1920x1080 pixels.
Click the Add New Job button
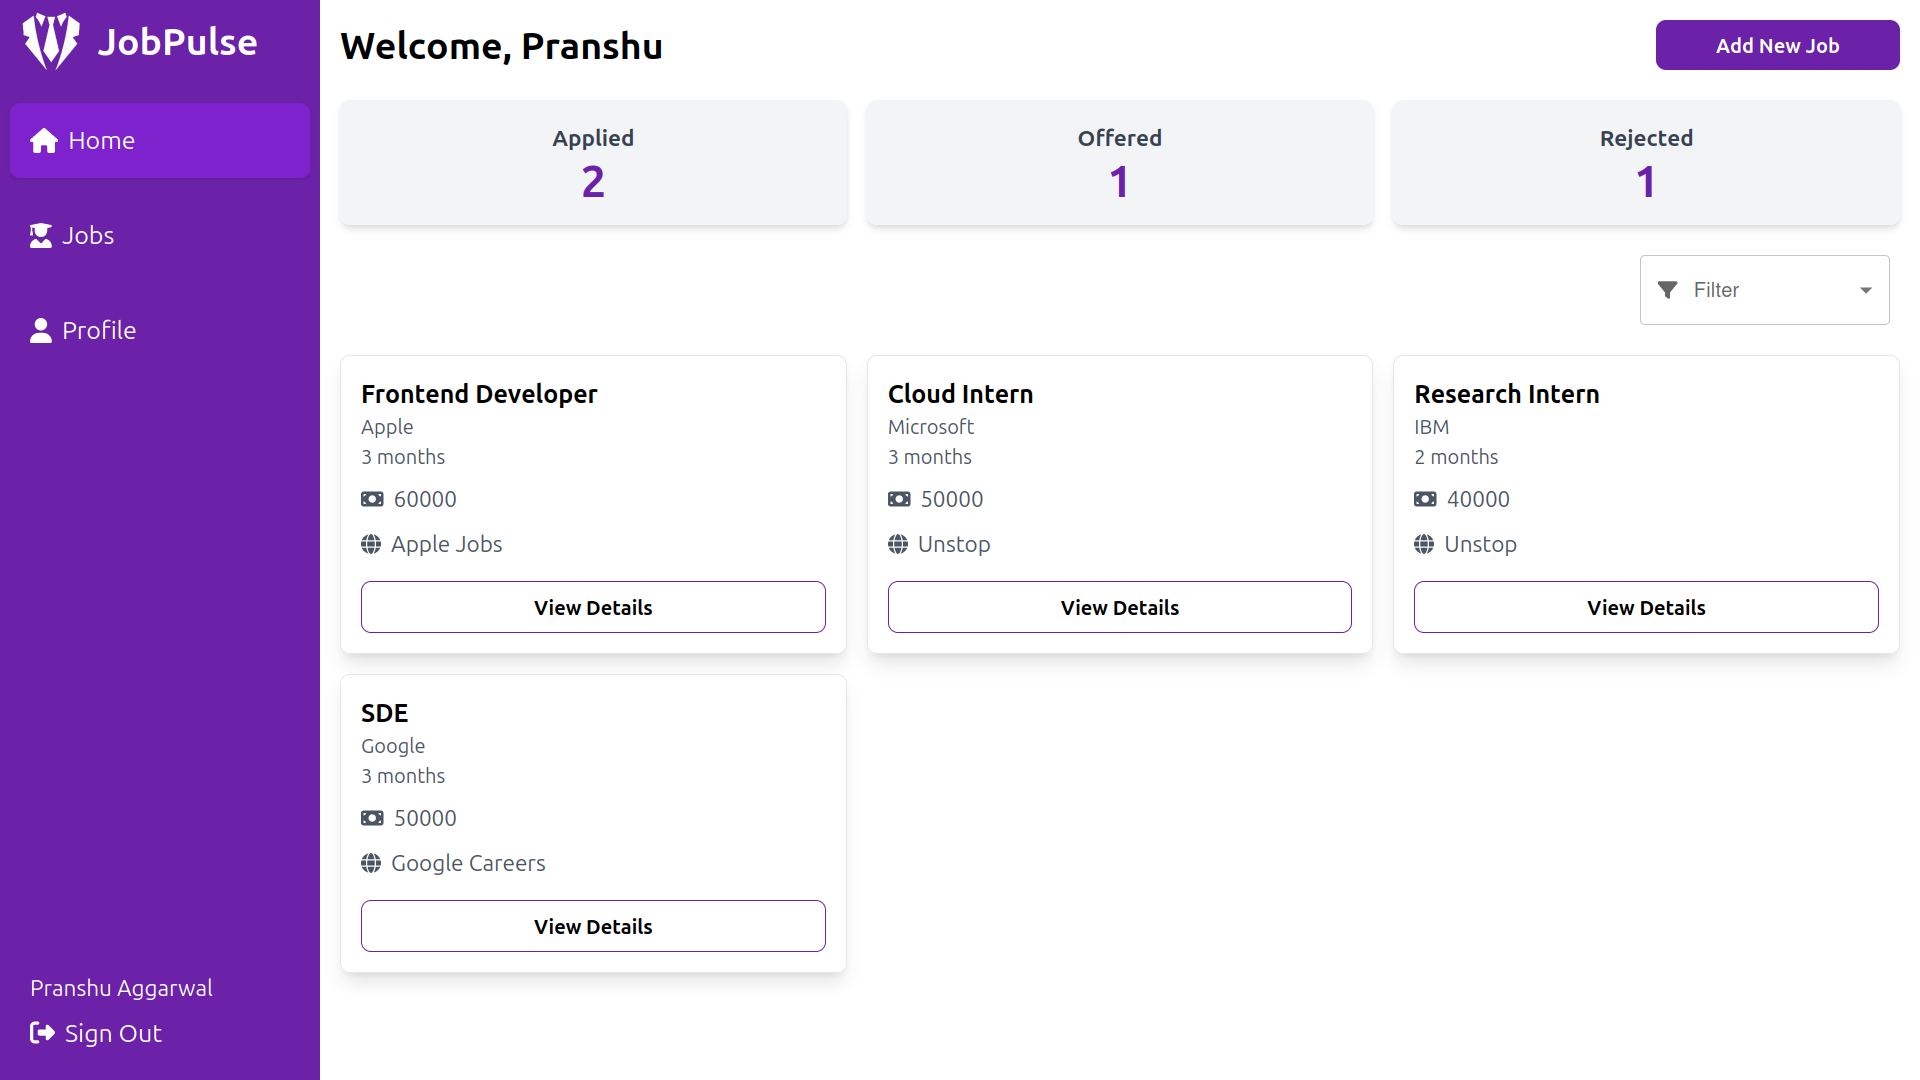pyautogui.click(x=1777, y=45)
